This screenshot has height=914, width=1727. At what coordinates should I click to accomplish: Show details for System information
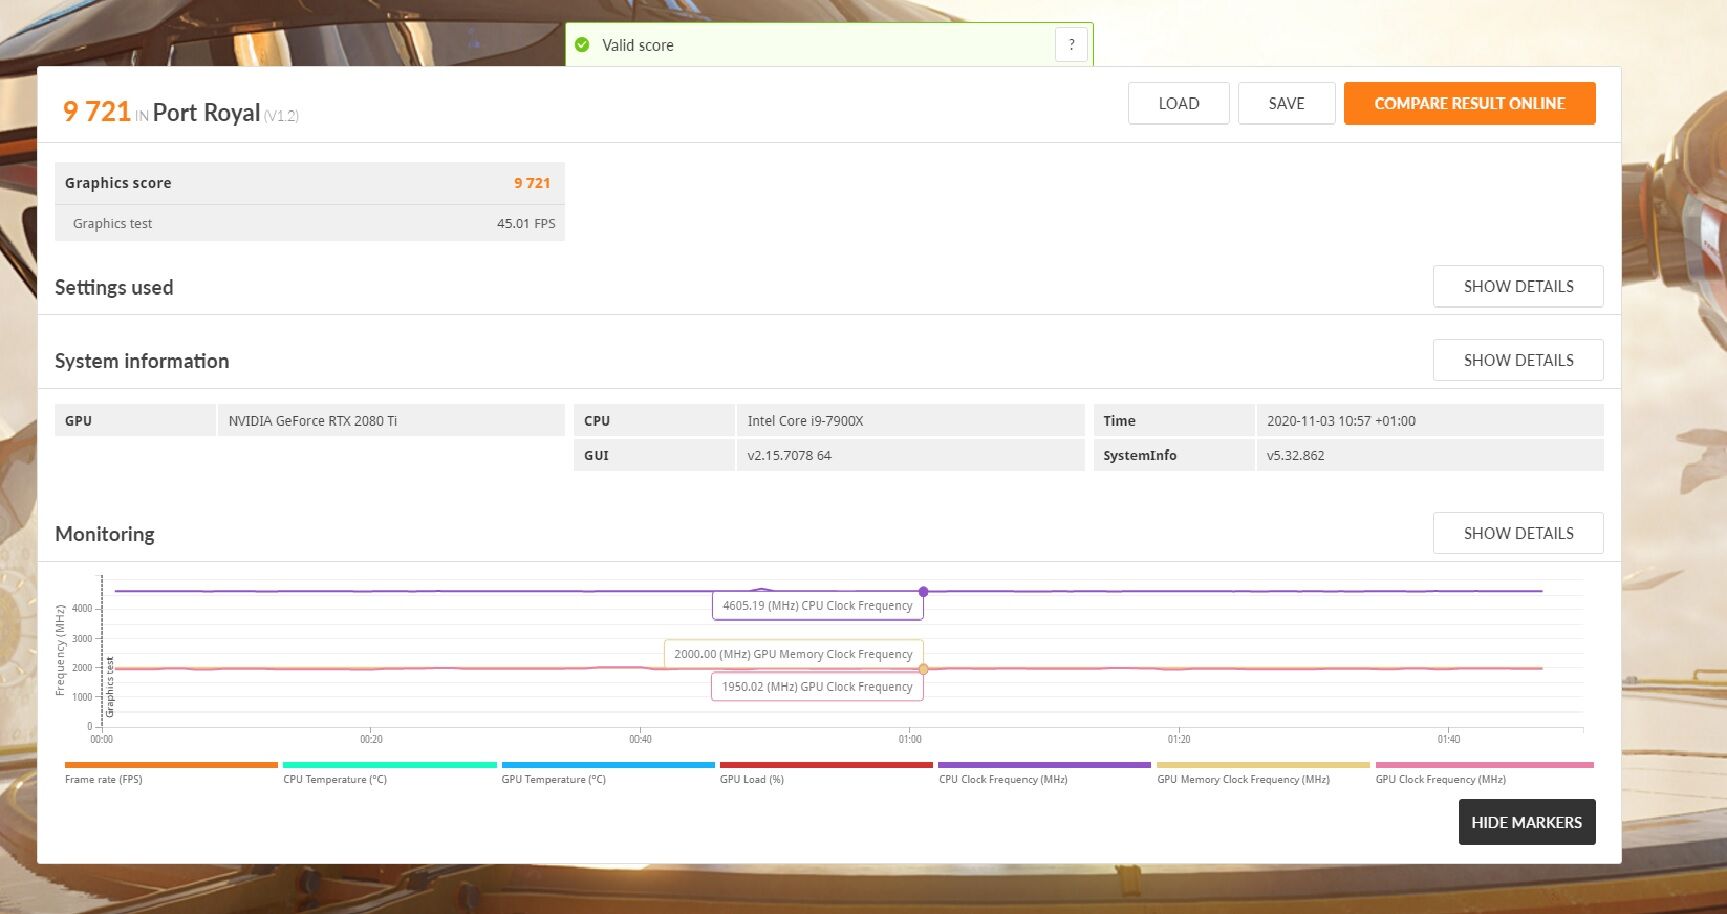pos(1518,360)
